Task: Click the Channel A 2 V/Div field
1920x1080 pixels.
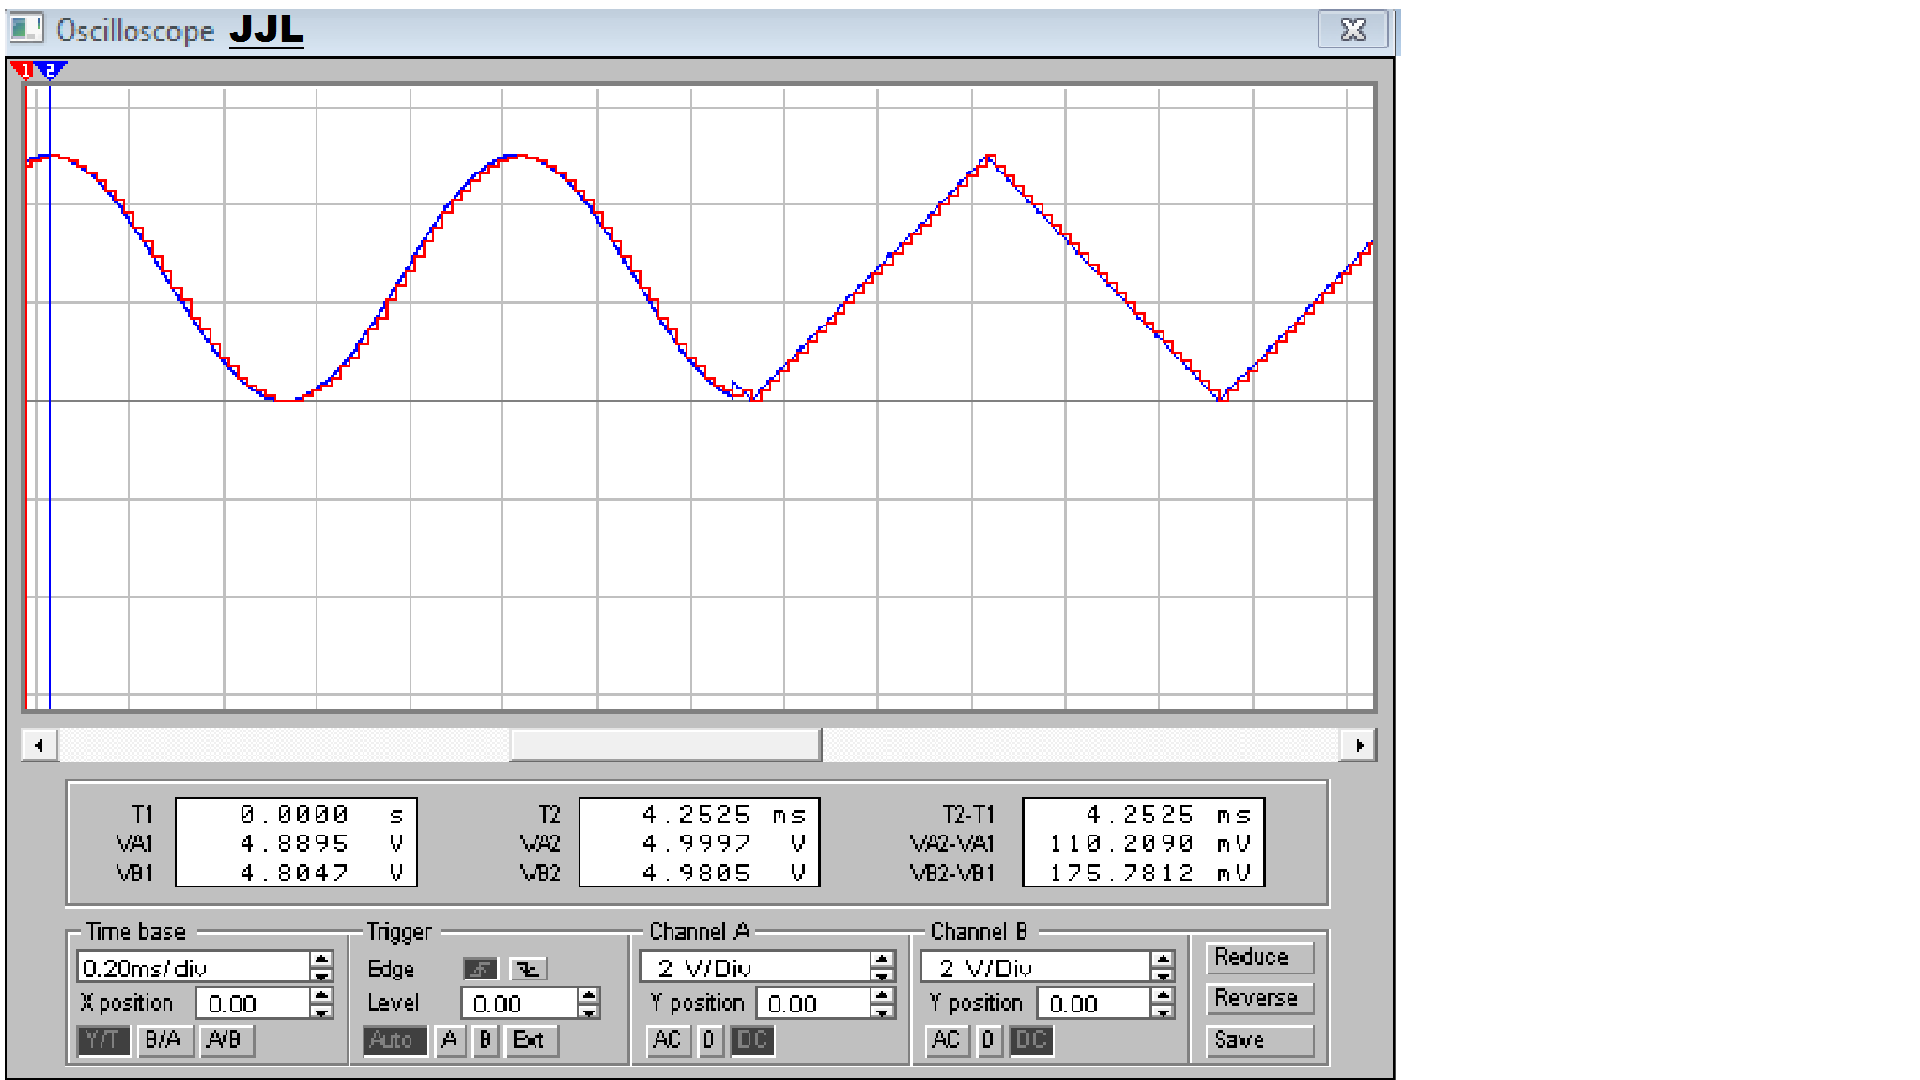Action: [756, 967]
